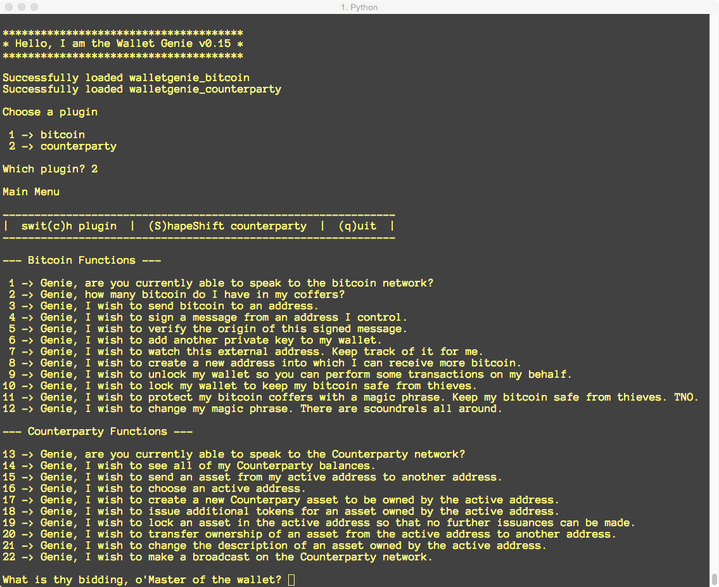Viewport: 719px width, 587px height.
Task: Select 'swit(c)h plugin' menu option text
Action: click(x=69, y=226)
